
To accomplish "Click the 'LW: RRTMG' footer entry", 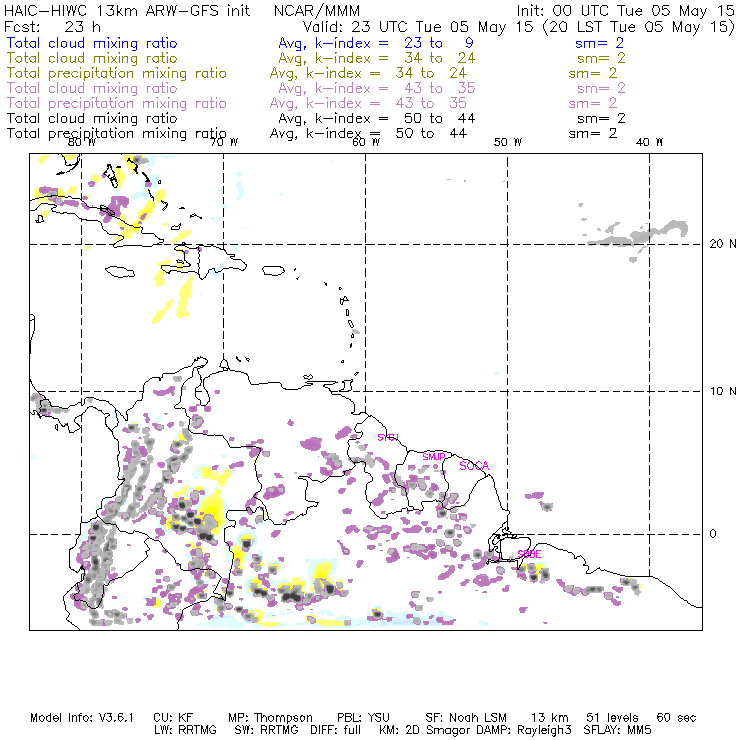I will pos(185,730).
